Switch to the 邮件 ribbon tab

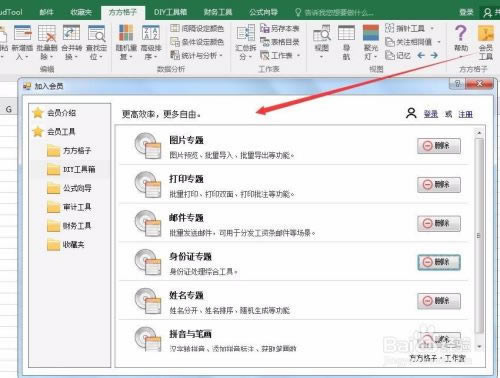[46, 12]
